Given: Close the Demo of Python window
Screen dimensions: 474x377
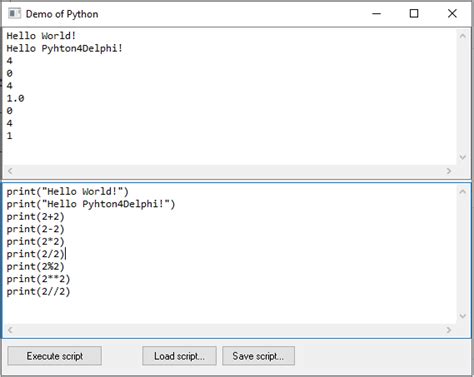Looking at the screenshot, I should pyautogui.click(x=452, y=14).
